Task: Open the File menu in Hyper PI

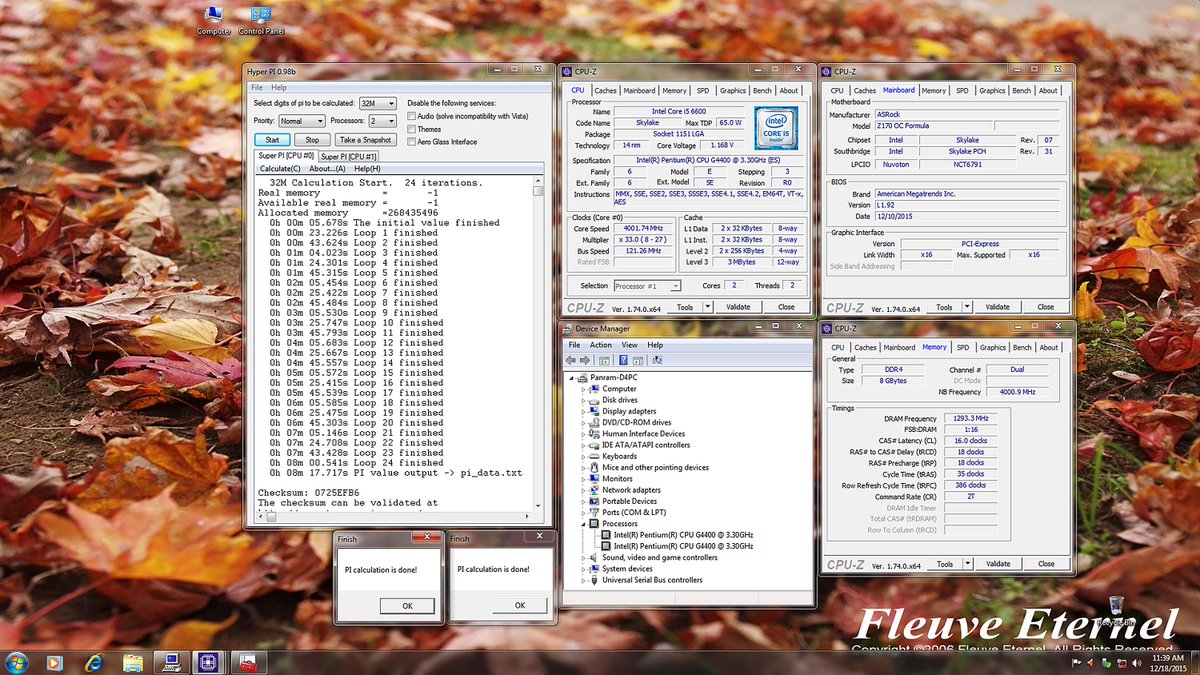Action: 257,88
